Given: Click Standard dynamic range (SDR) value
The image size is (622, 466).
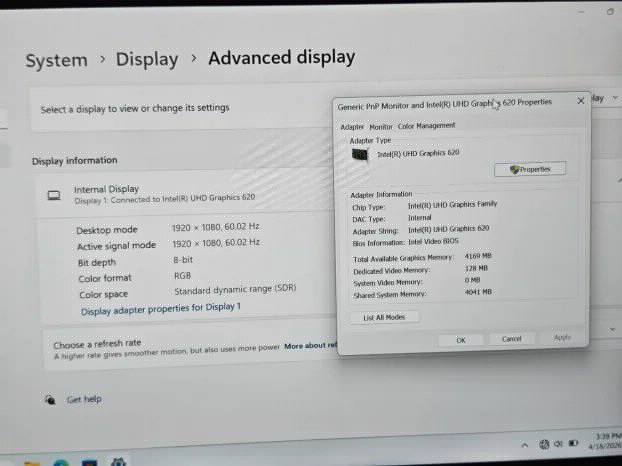Looking at the screenshot, I should 235,290.
